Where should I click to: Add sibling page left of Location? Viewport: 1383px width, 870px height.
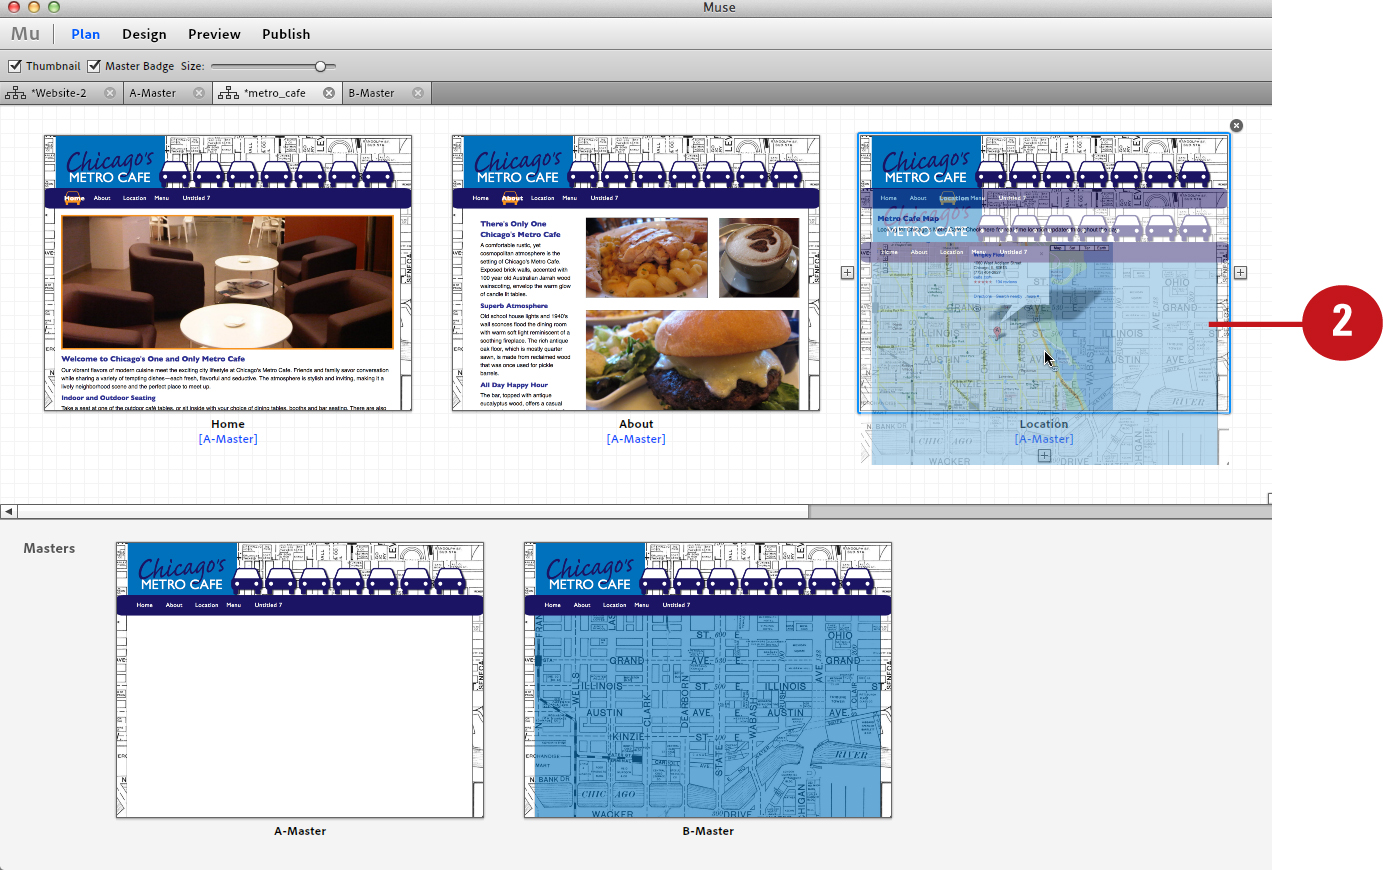tap(847, 272)
